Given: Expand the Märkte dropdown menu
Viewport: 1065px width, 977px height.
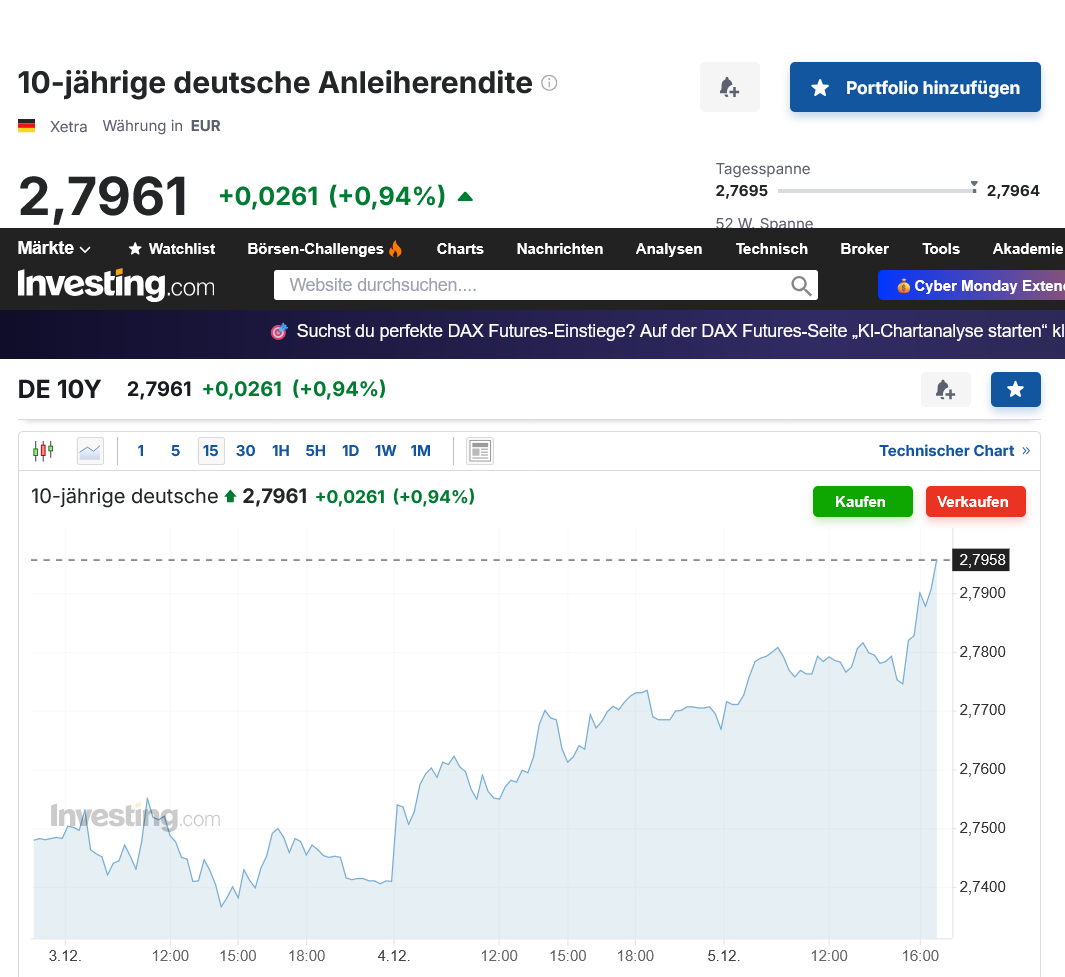Looking at the screenshot, I should coord(54,248).
